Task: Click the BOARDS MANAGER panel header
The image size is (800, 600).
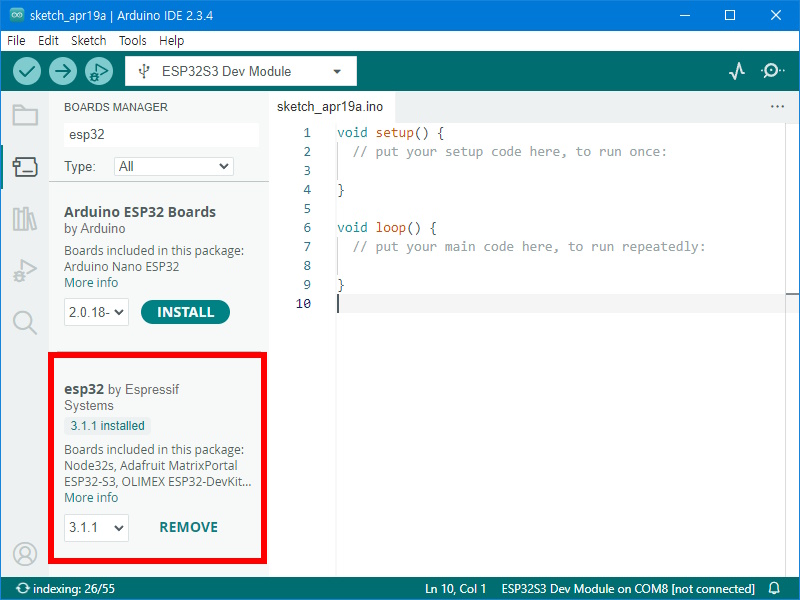Action: pyautogui.click(x=116, y=107)
